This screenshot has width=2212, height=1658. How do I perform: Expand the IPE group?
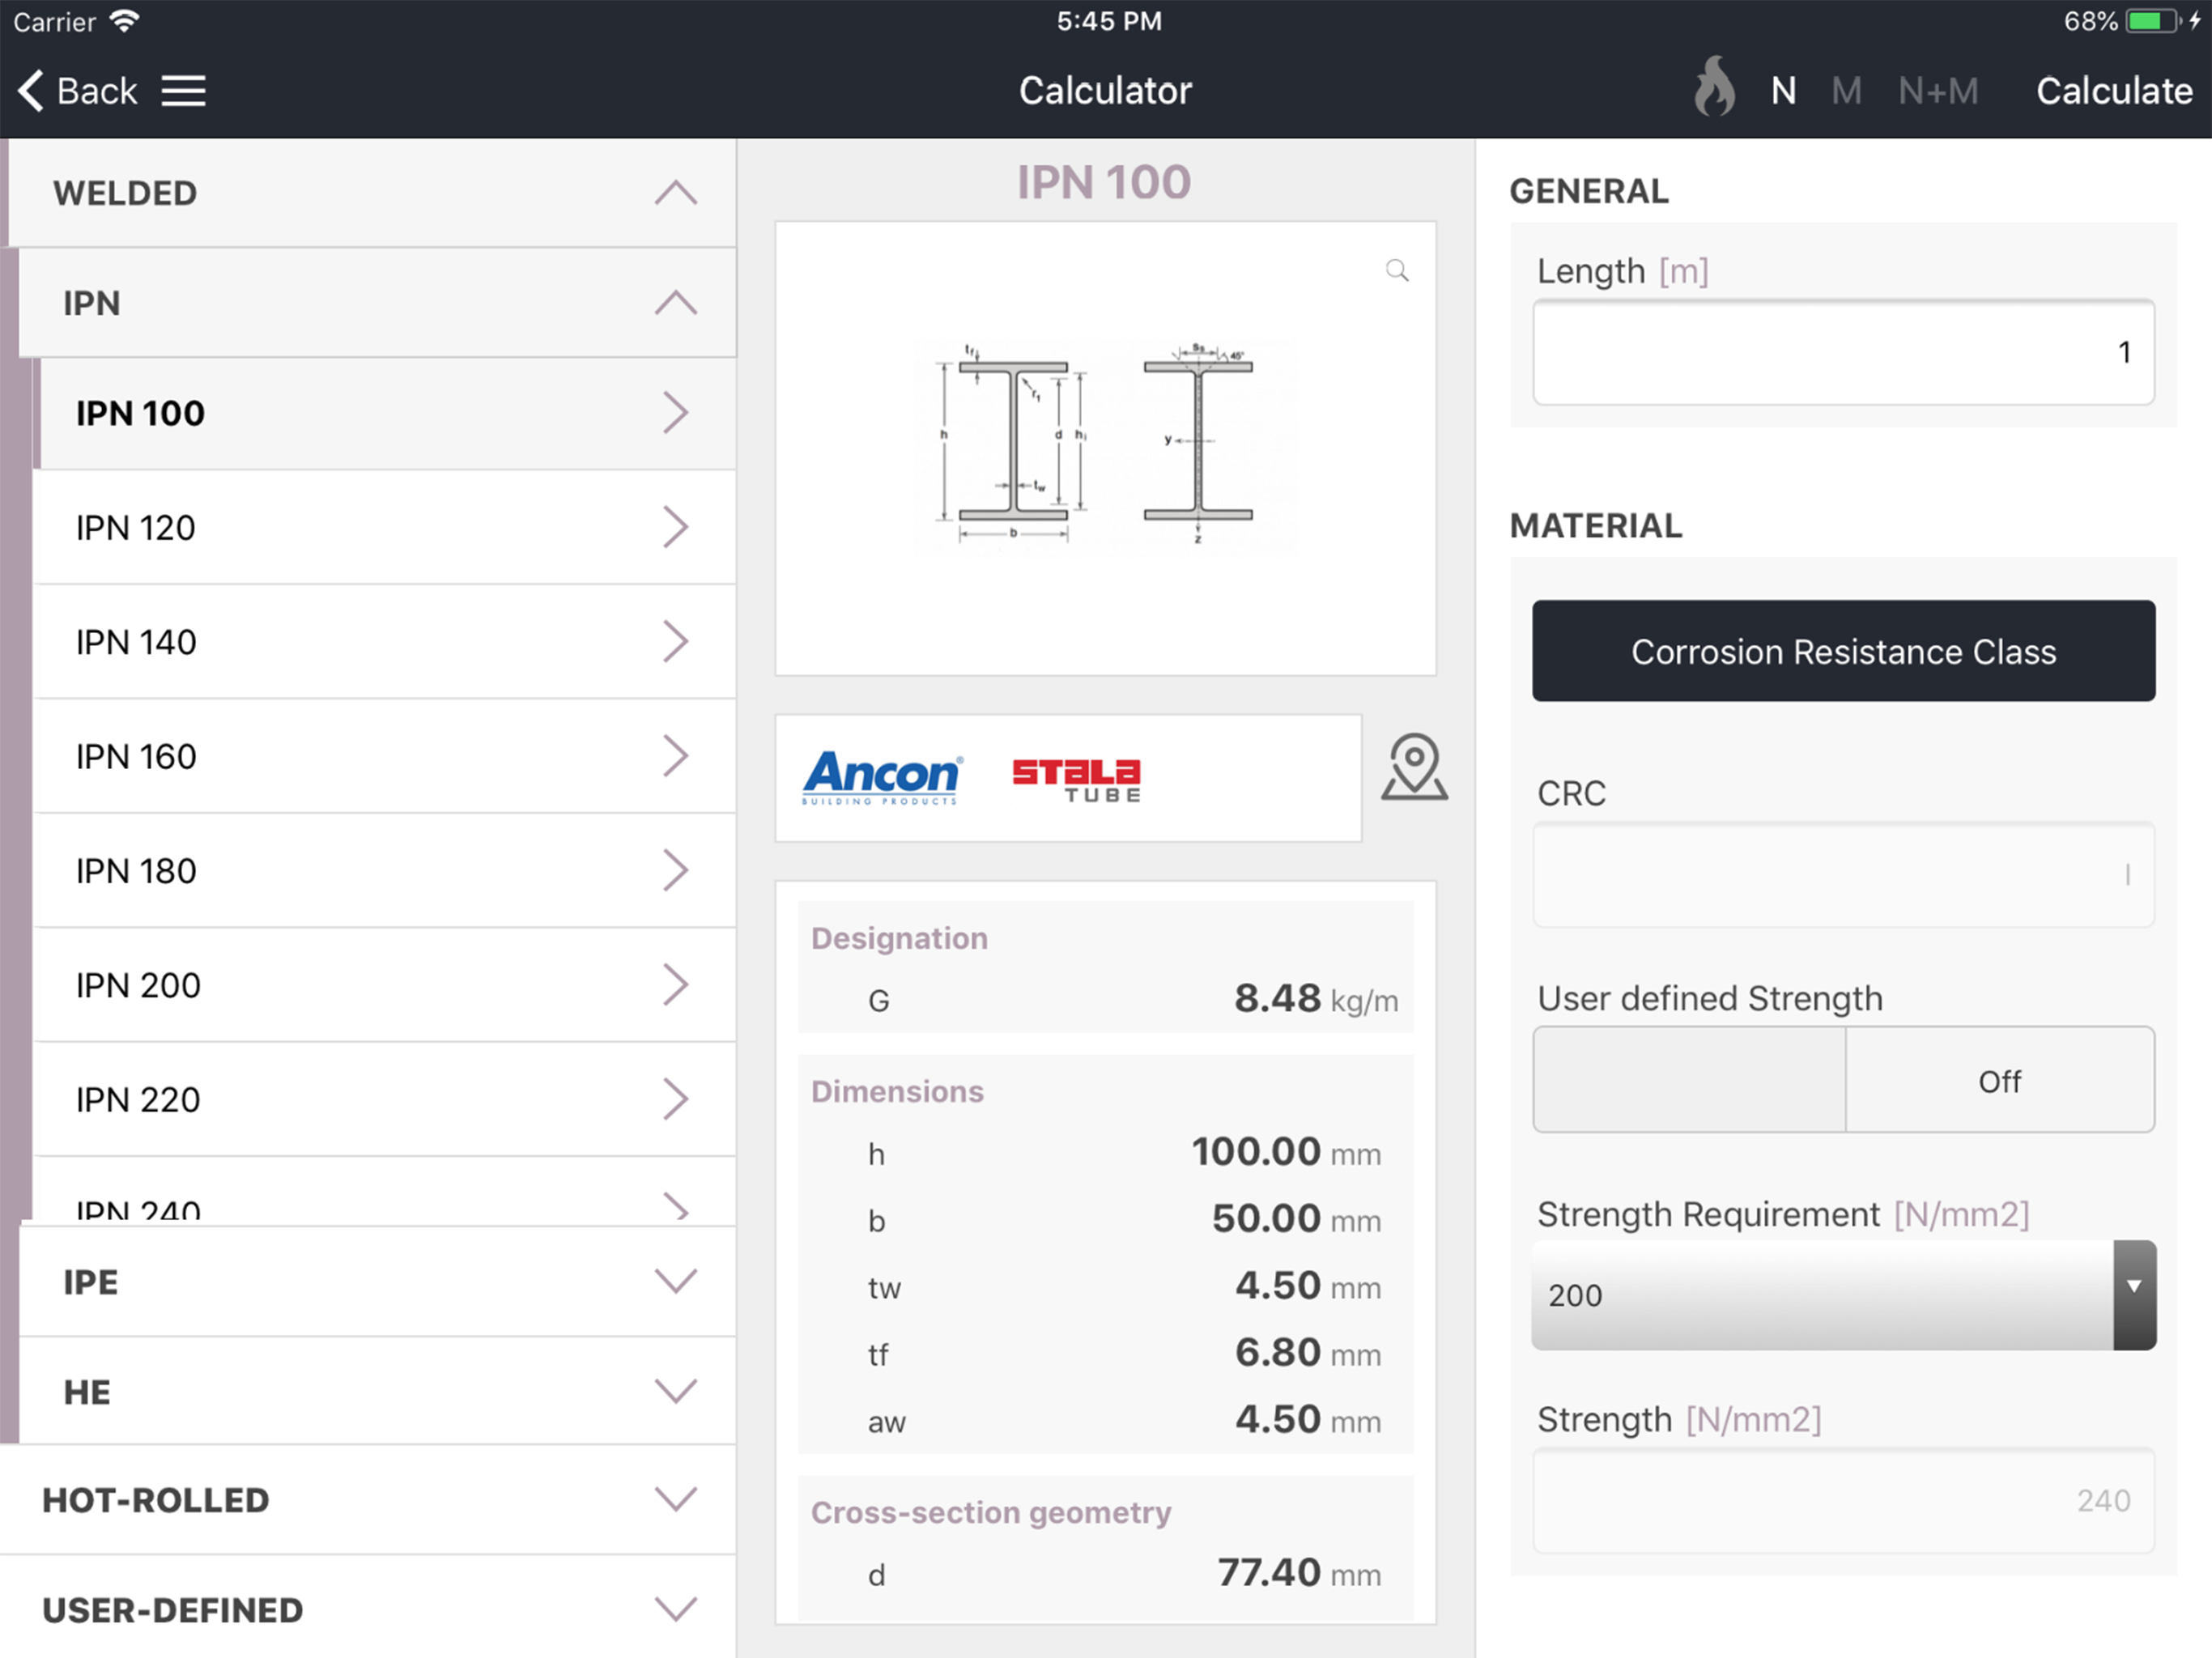377,1281
